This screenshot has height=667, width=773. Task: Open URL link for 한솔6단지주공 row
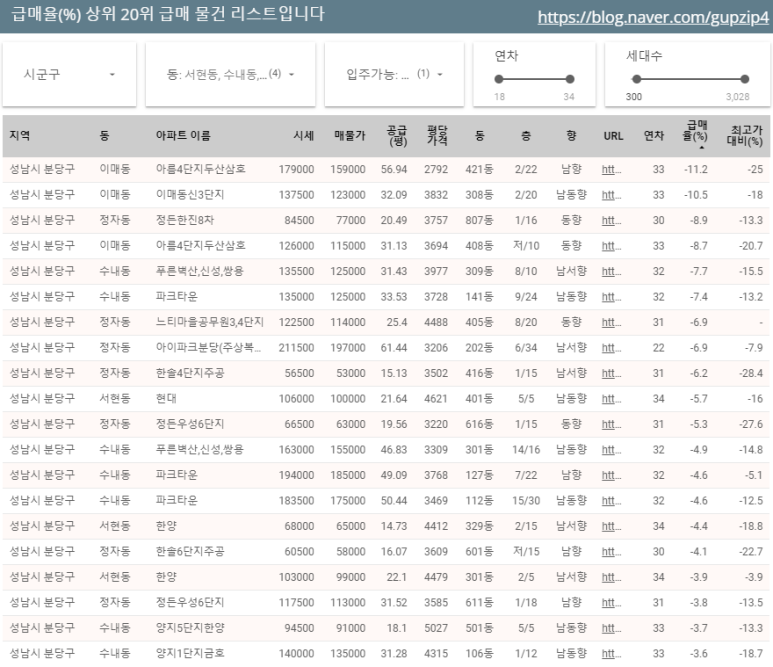(611, 552)
